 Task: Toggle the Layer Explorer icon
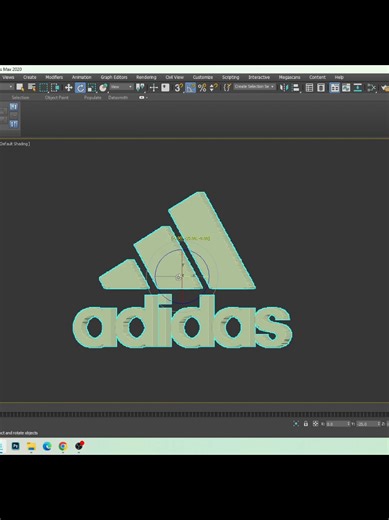(321, 88)
